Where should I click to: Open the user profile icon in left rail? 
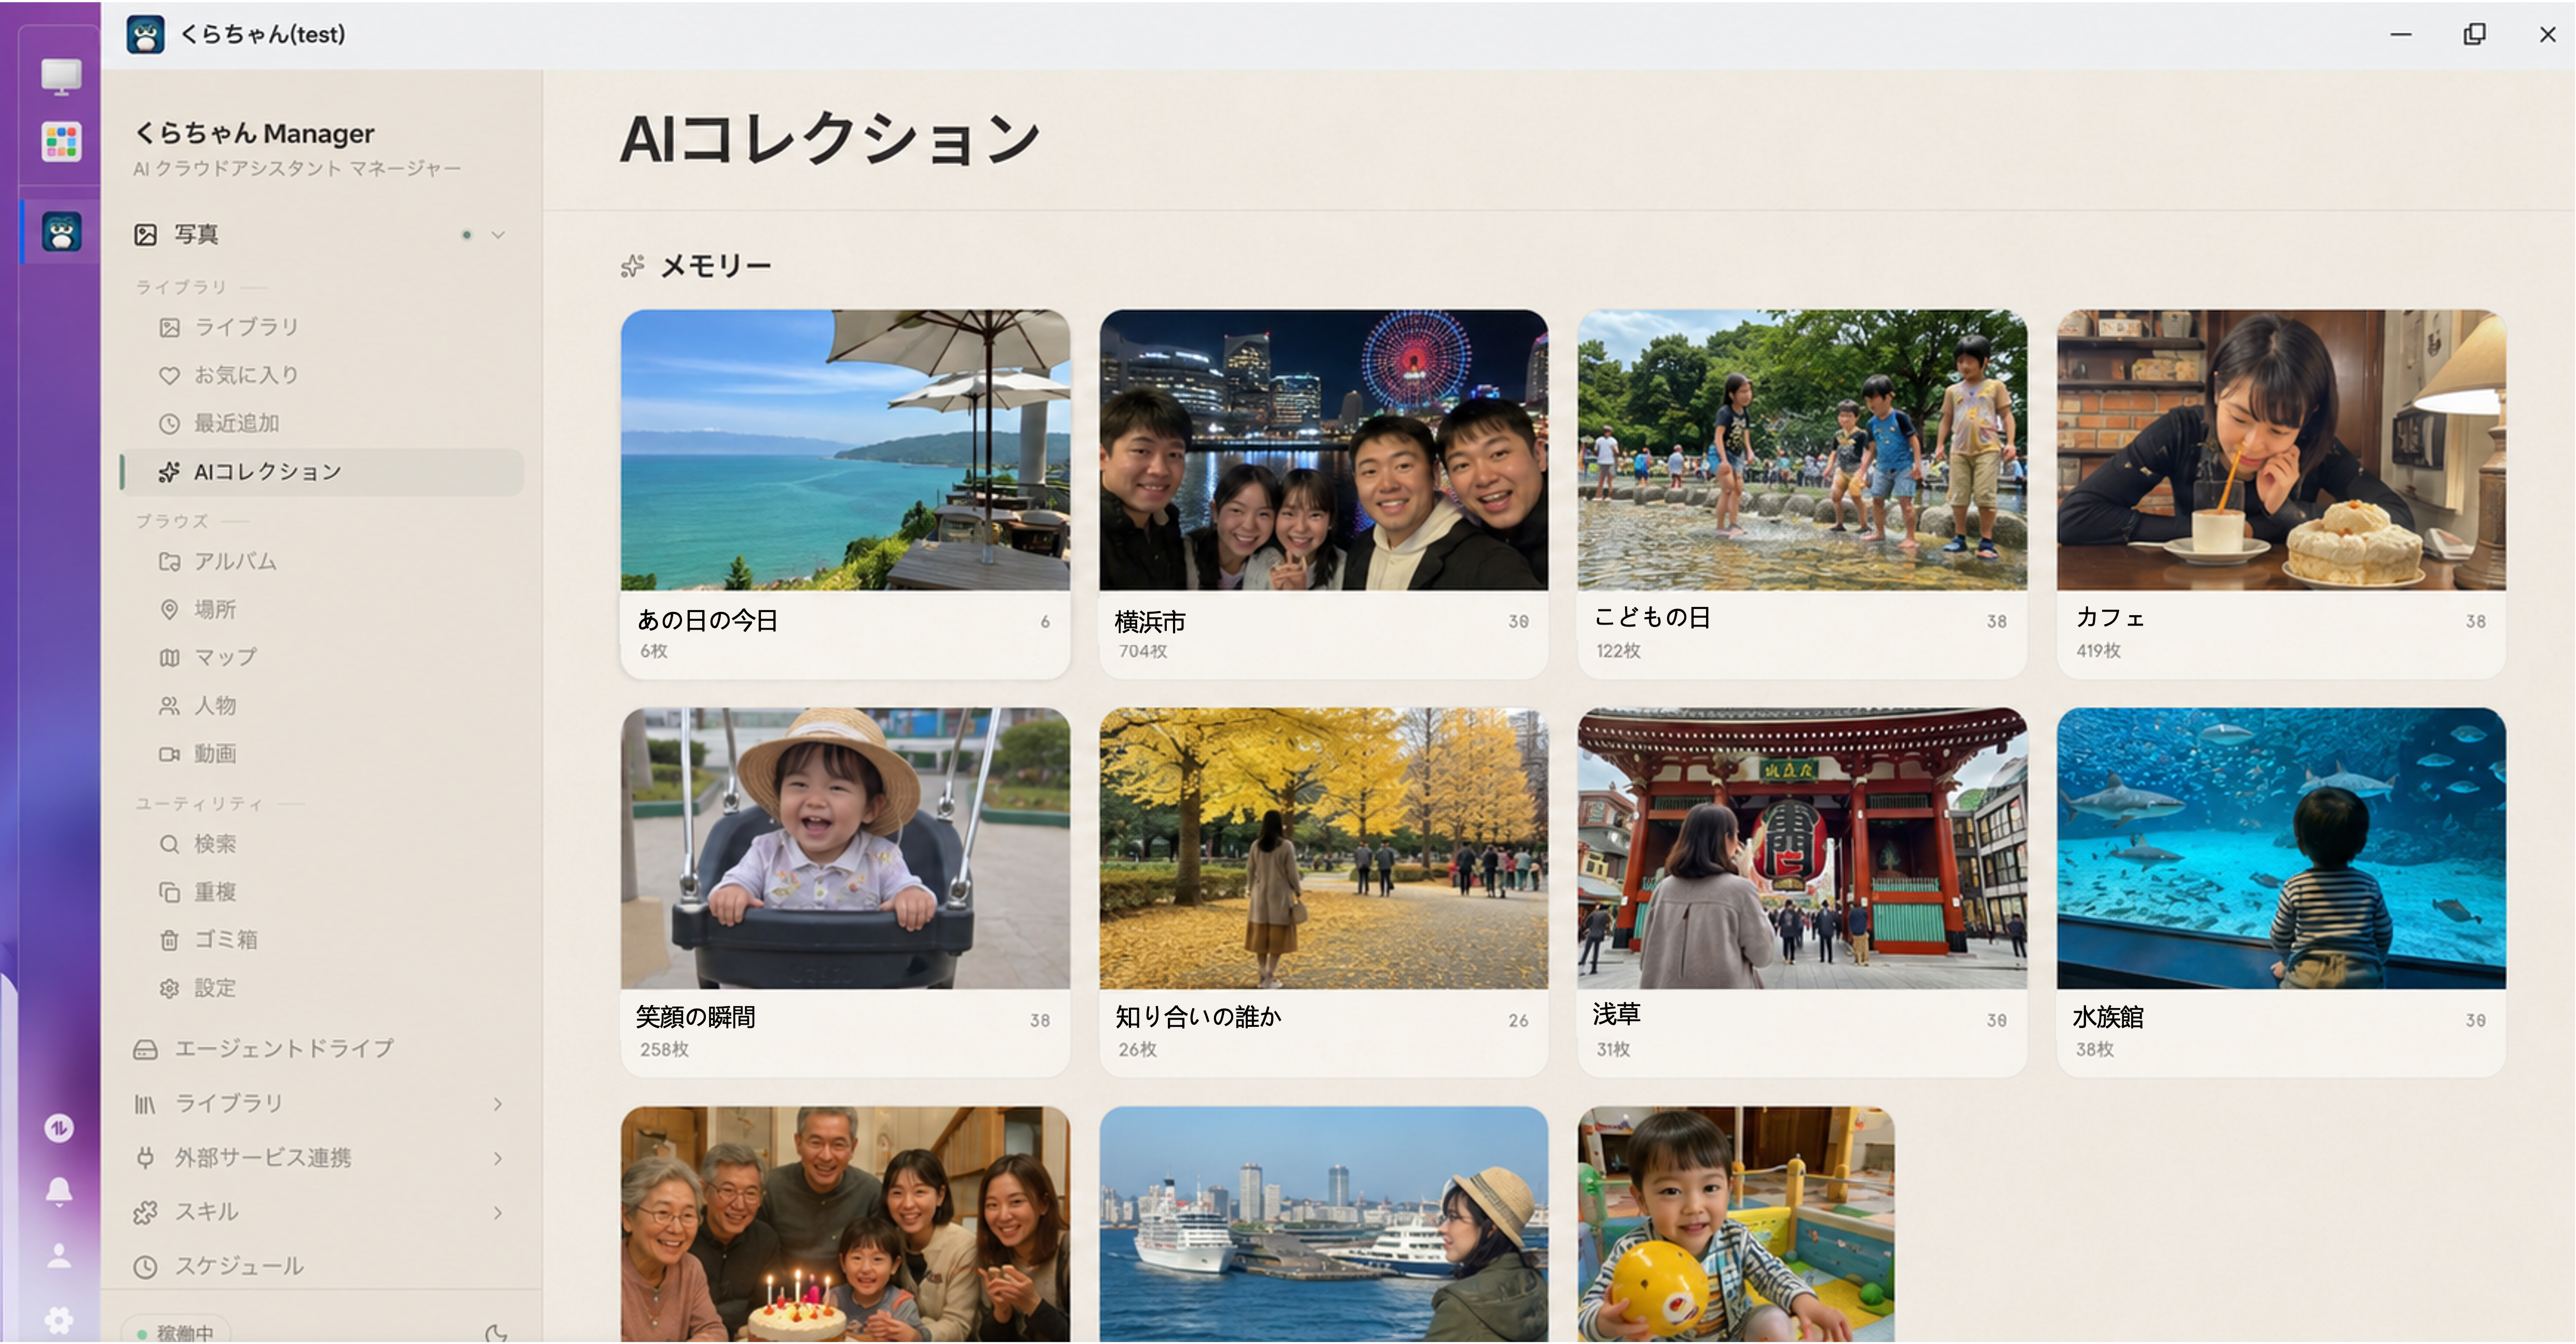59,1256
